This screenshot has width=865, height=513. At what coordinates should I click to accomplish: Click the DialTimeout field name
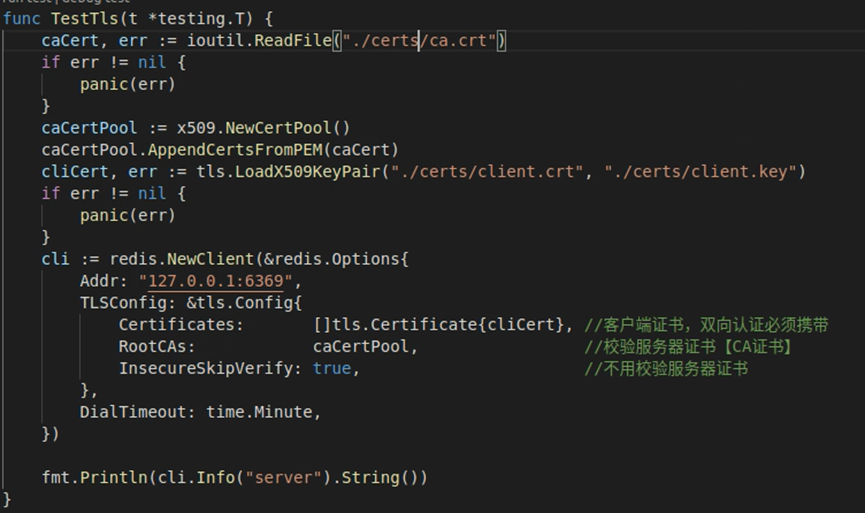pos(133,412)
